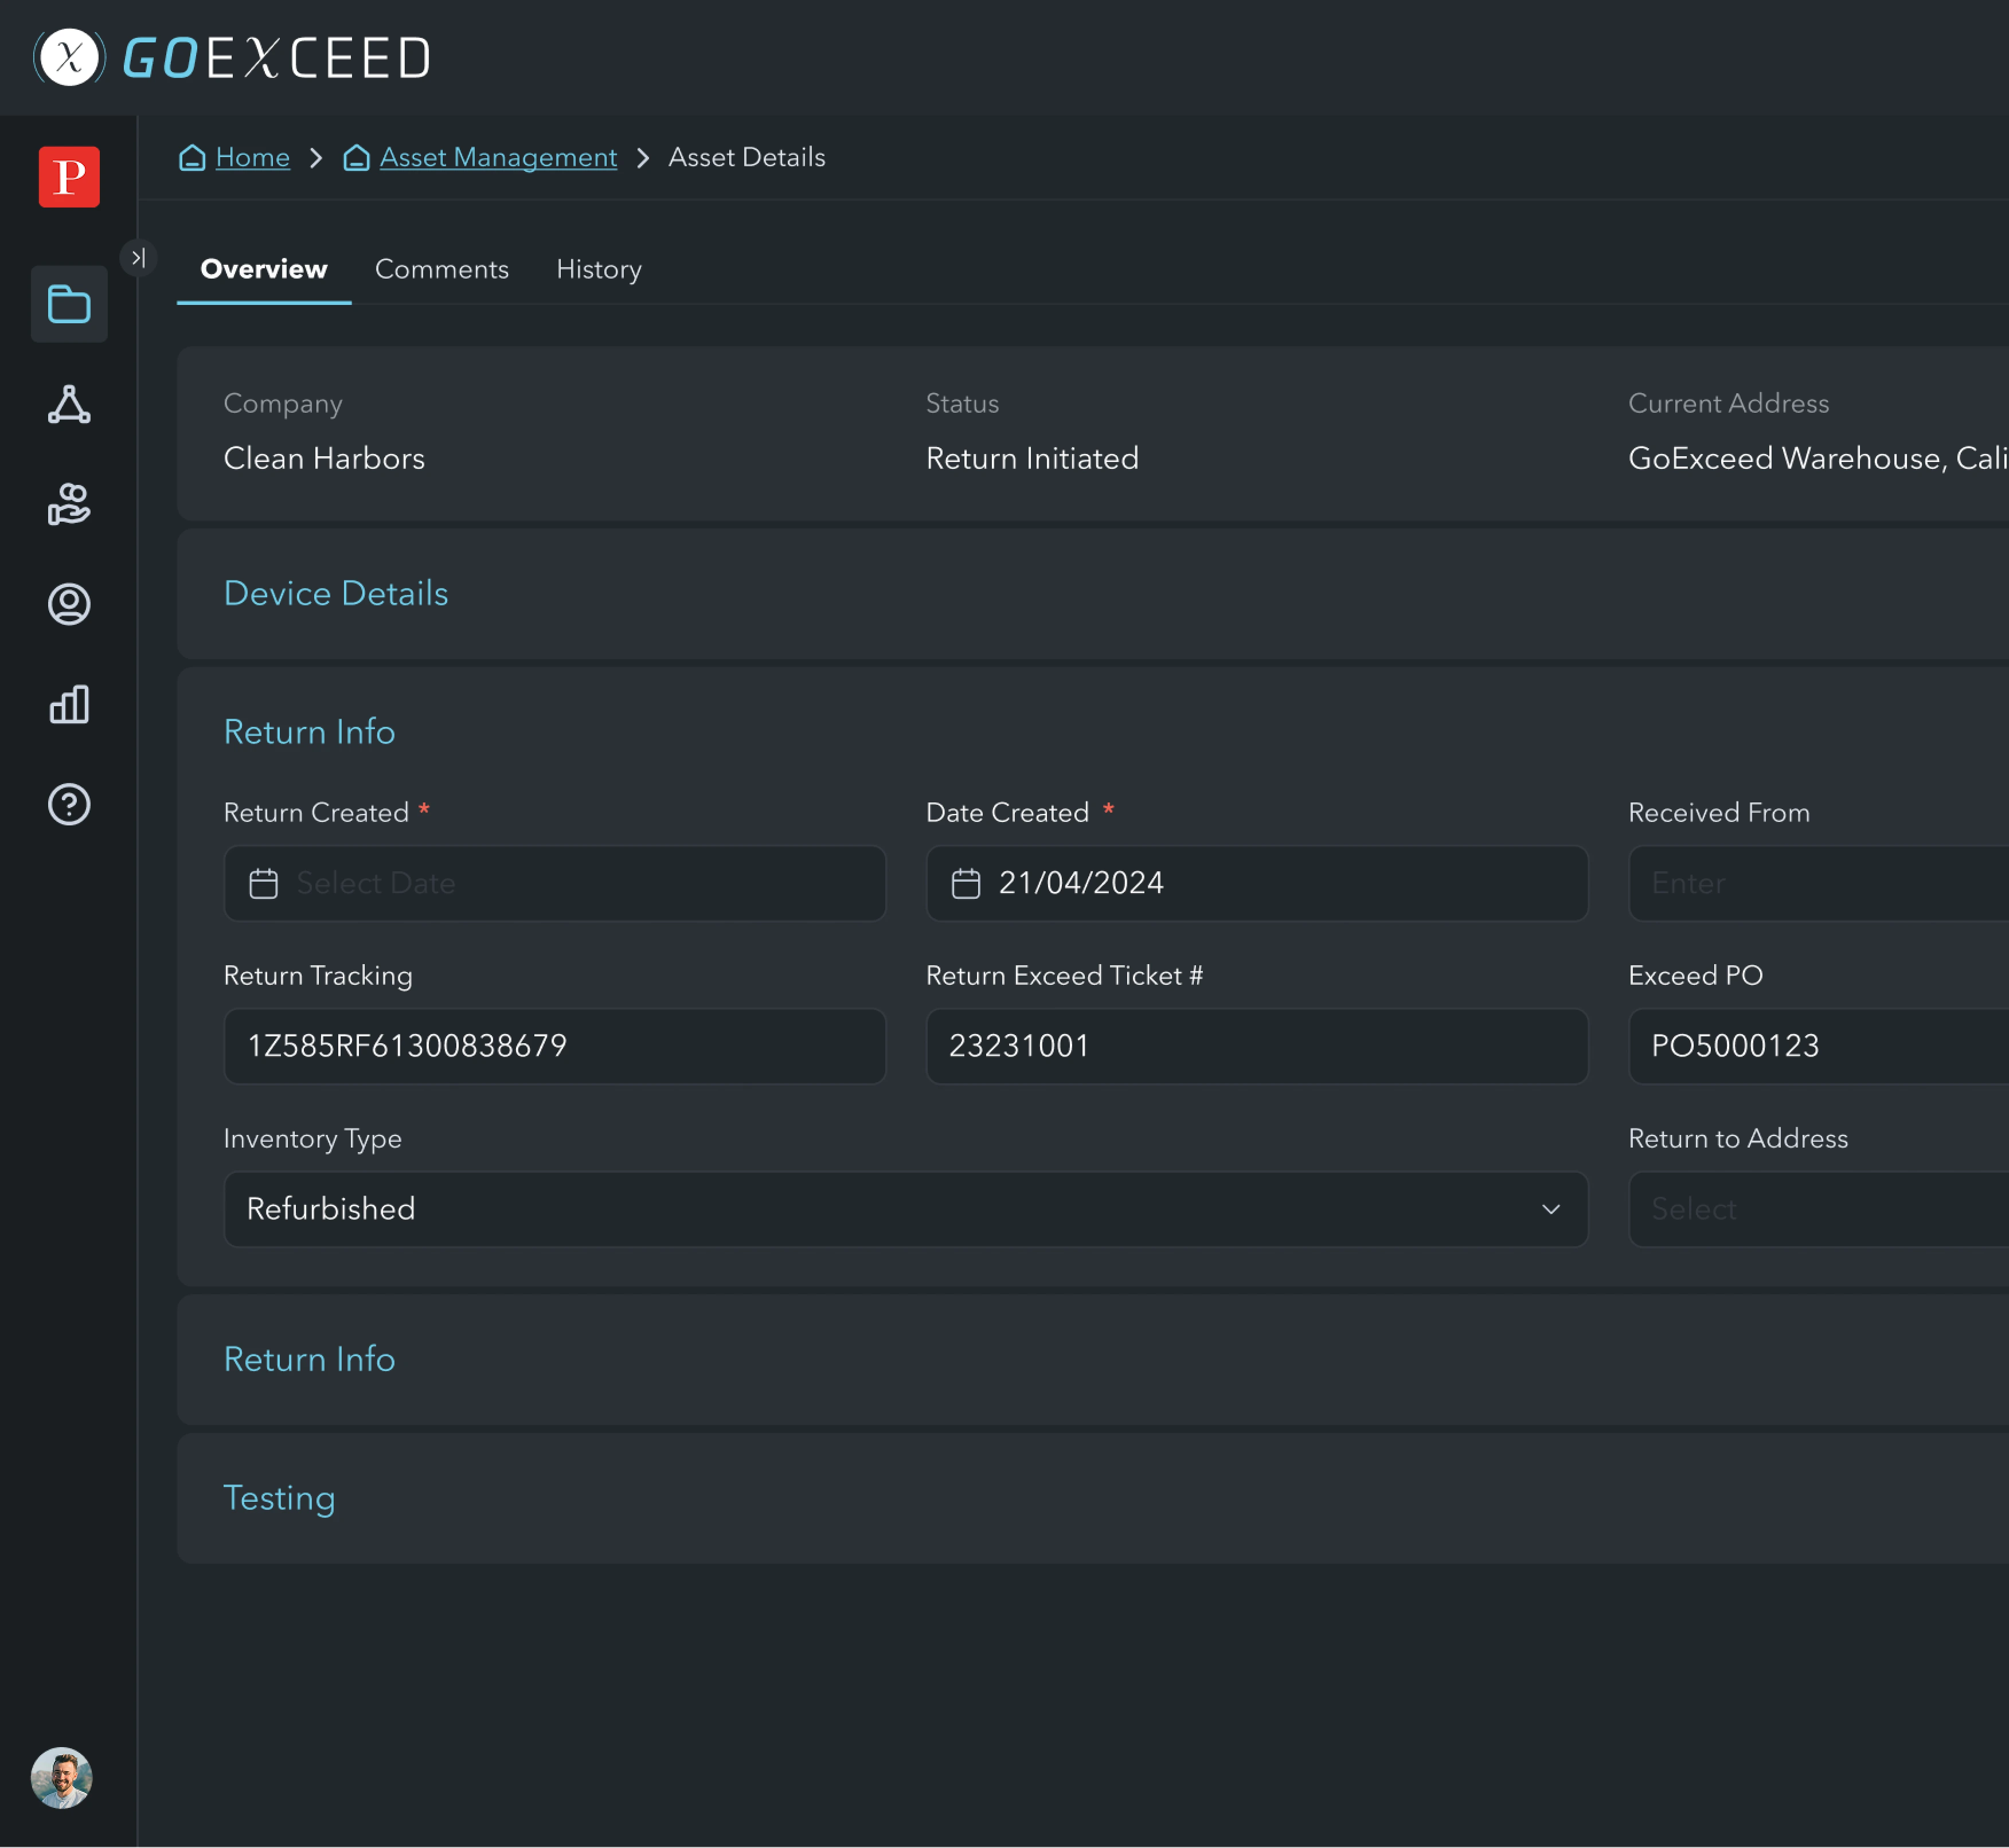Open the folder icon in the sidebar
This screenshot has width=2009, height=1848.
tap(69, 304)
